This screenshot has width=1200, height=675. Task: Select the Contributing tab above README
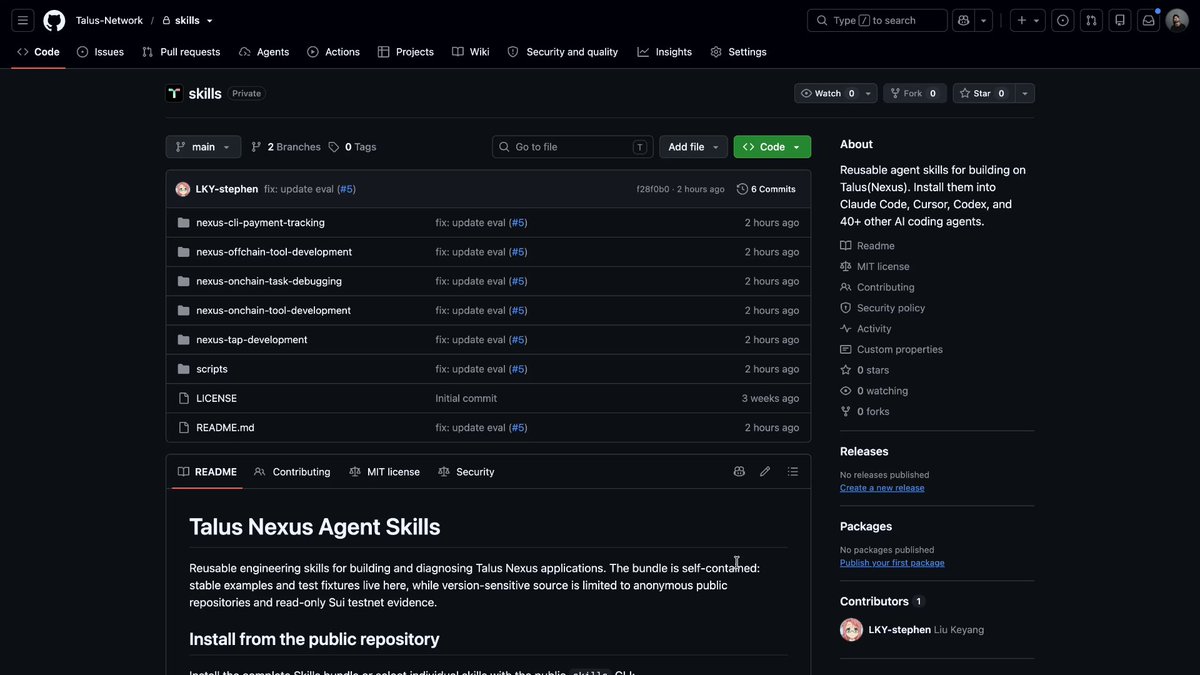tap(292, 472)
